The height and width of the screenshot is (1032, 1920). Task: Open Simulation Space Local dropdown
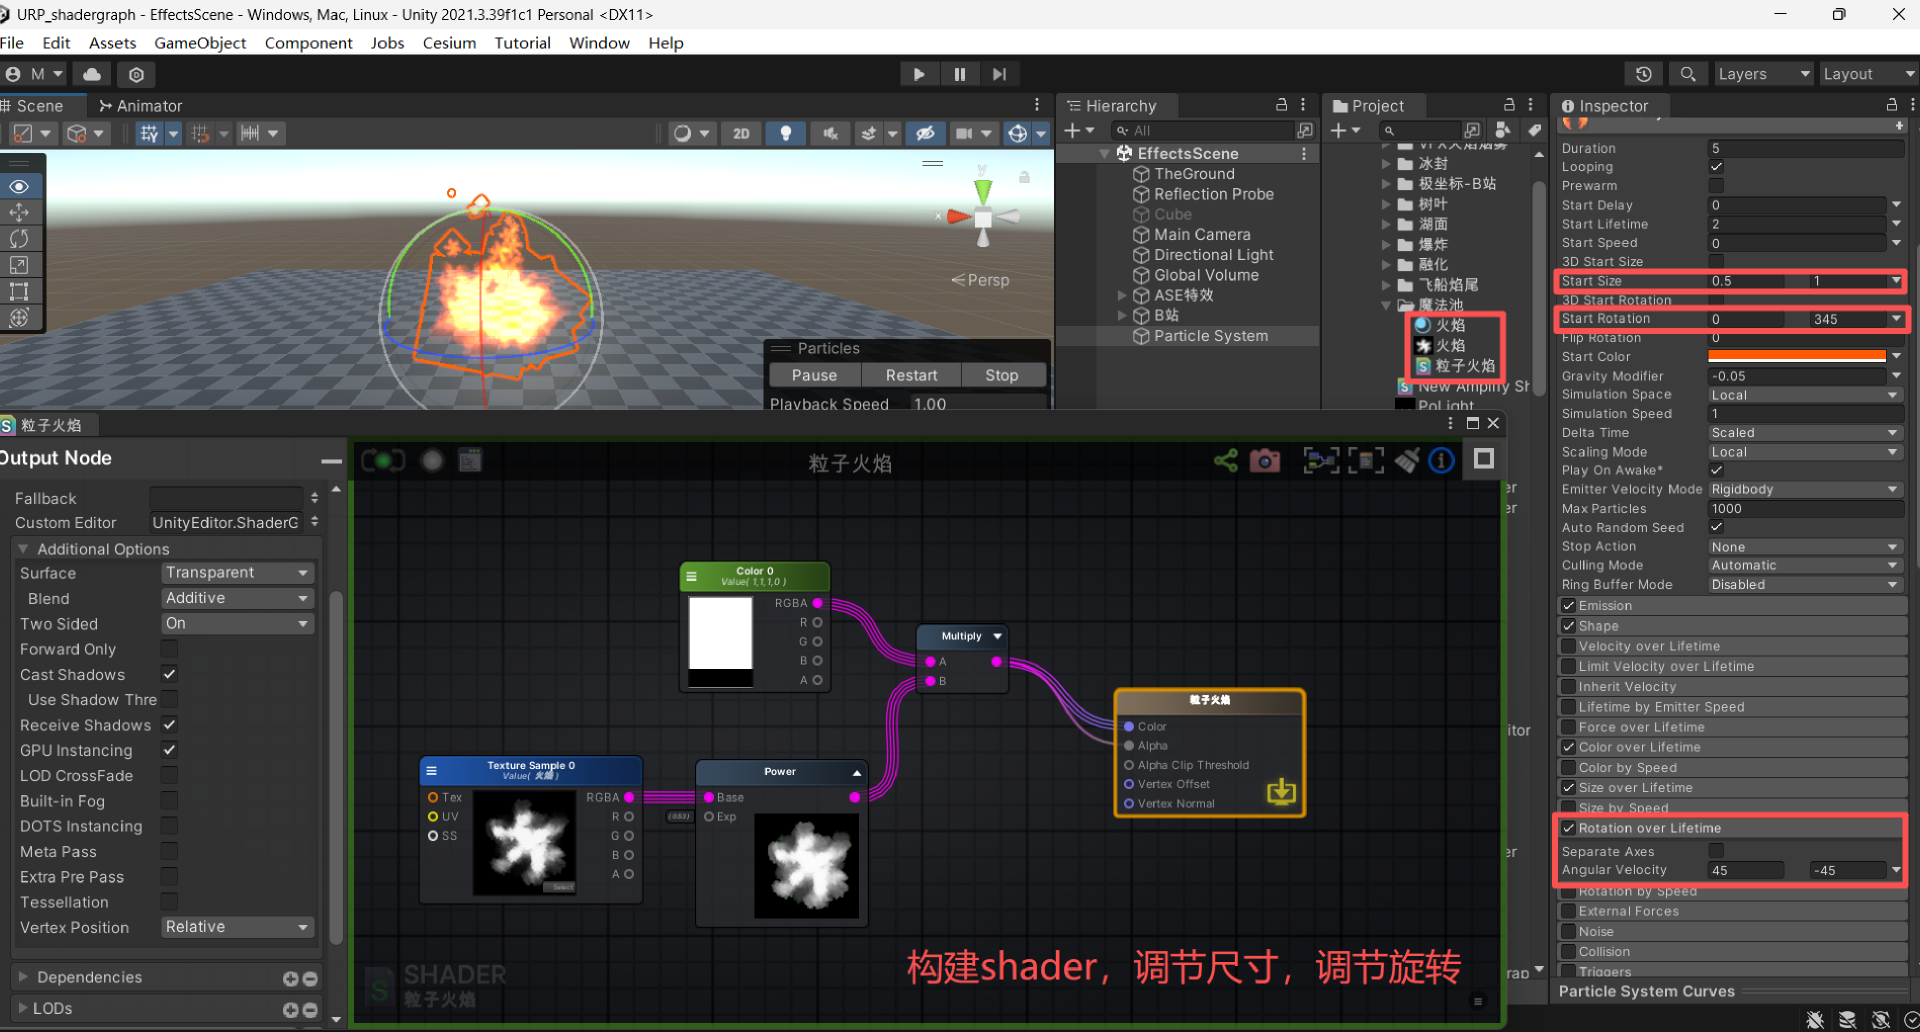(1805, 395)
